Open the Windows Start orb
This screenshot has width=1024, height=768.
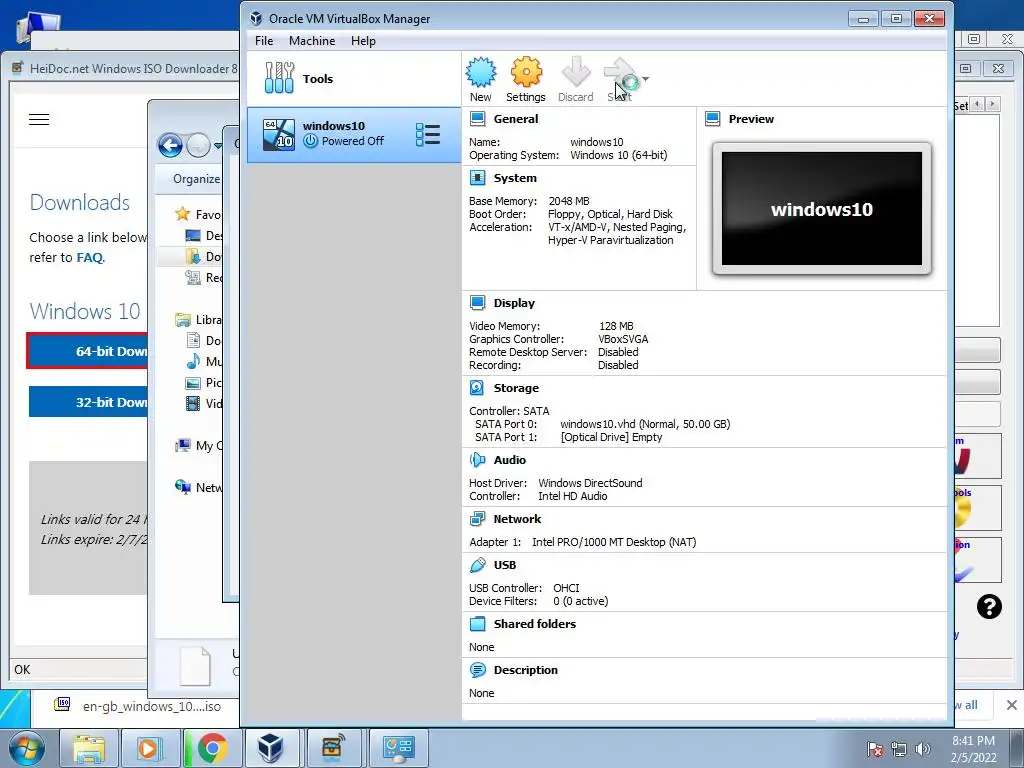(27, 748)
